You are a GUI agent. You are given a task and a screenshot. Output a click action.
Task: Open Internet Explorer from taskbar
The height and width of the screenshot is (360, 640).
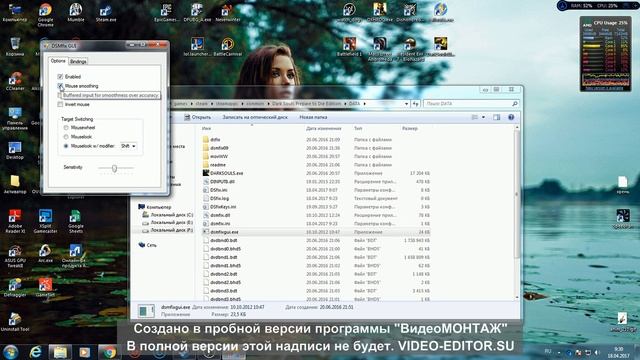[36, 352]
